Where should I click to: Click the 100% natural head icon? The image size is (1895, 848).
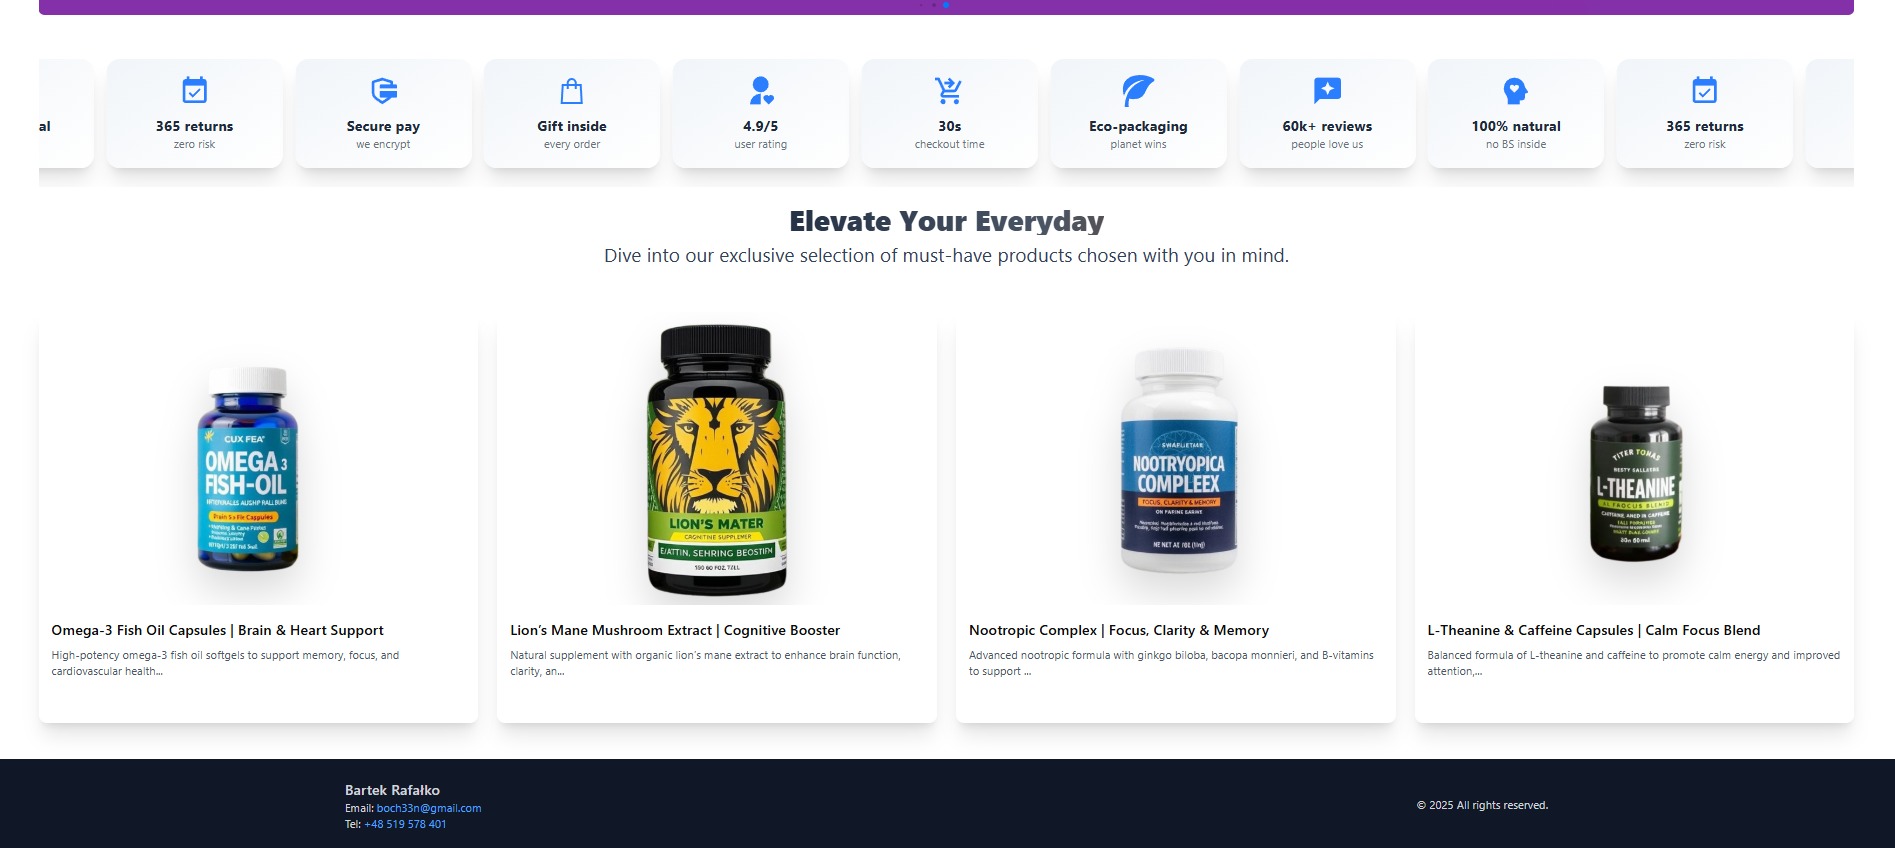(1516, 91)
